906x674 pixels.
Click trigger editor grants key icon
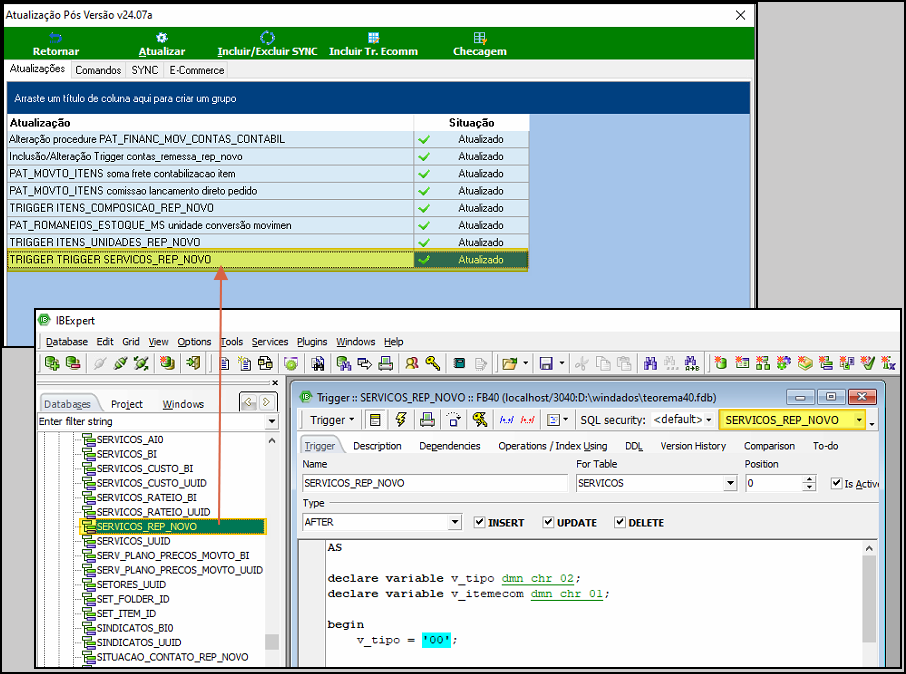(480, 420)
